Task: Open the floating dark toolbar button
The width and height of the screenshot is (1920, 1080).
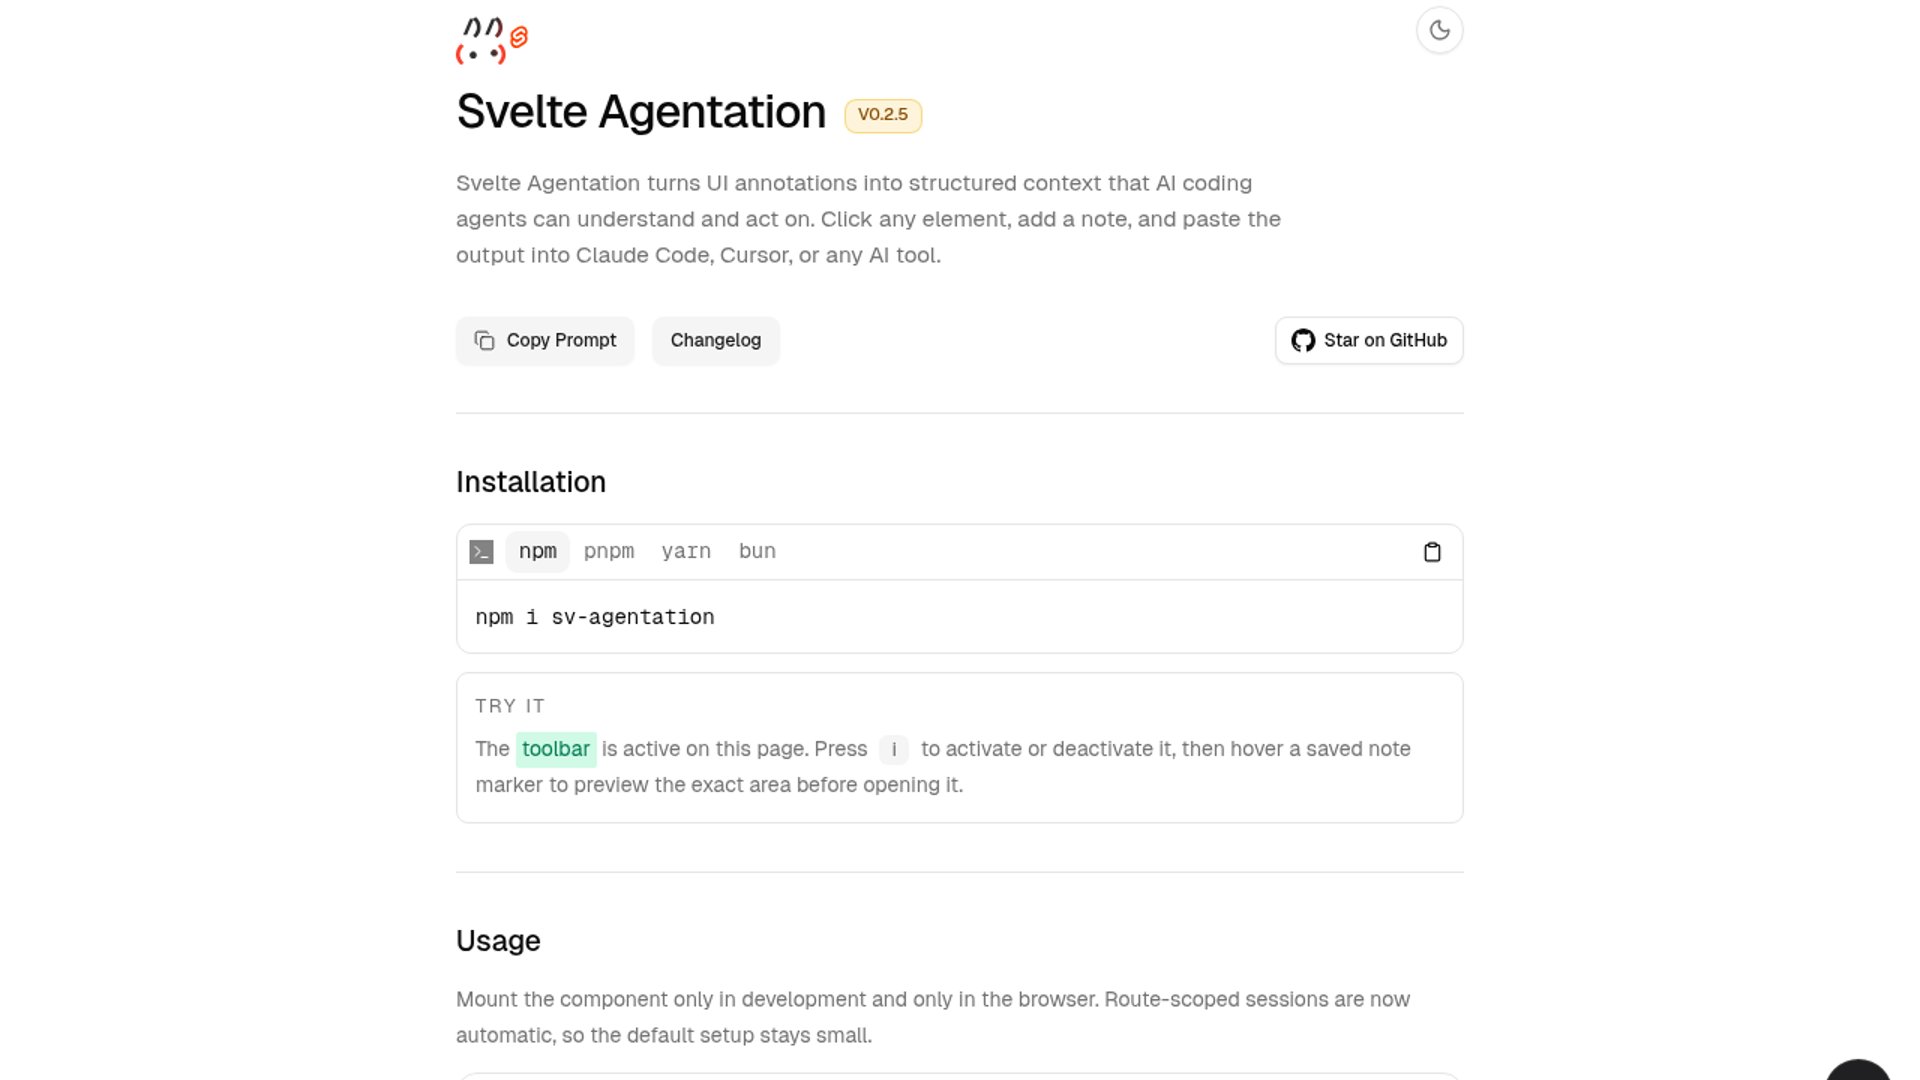Action: (1858, 1072)
